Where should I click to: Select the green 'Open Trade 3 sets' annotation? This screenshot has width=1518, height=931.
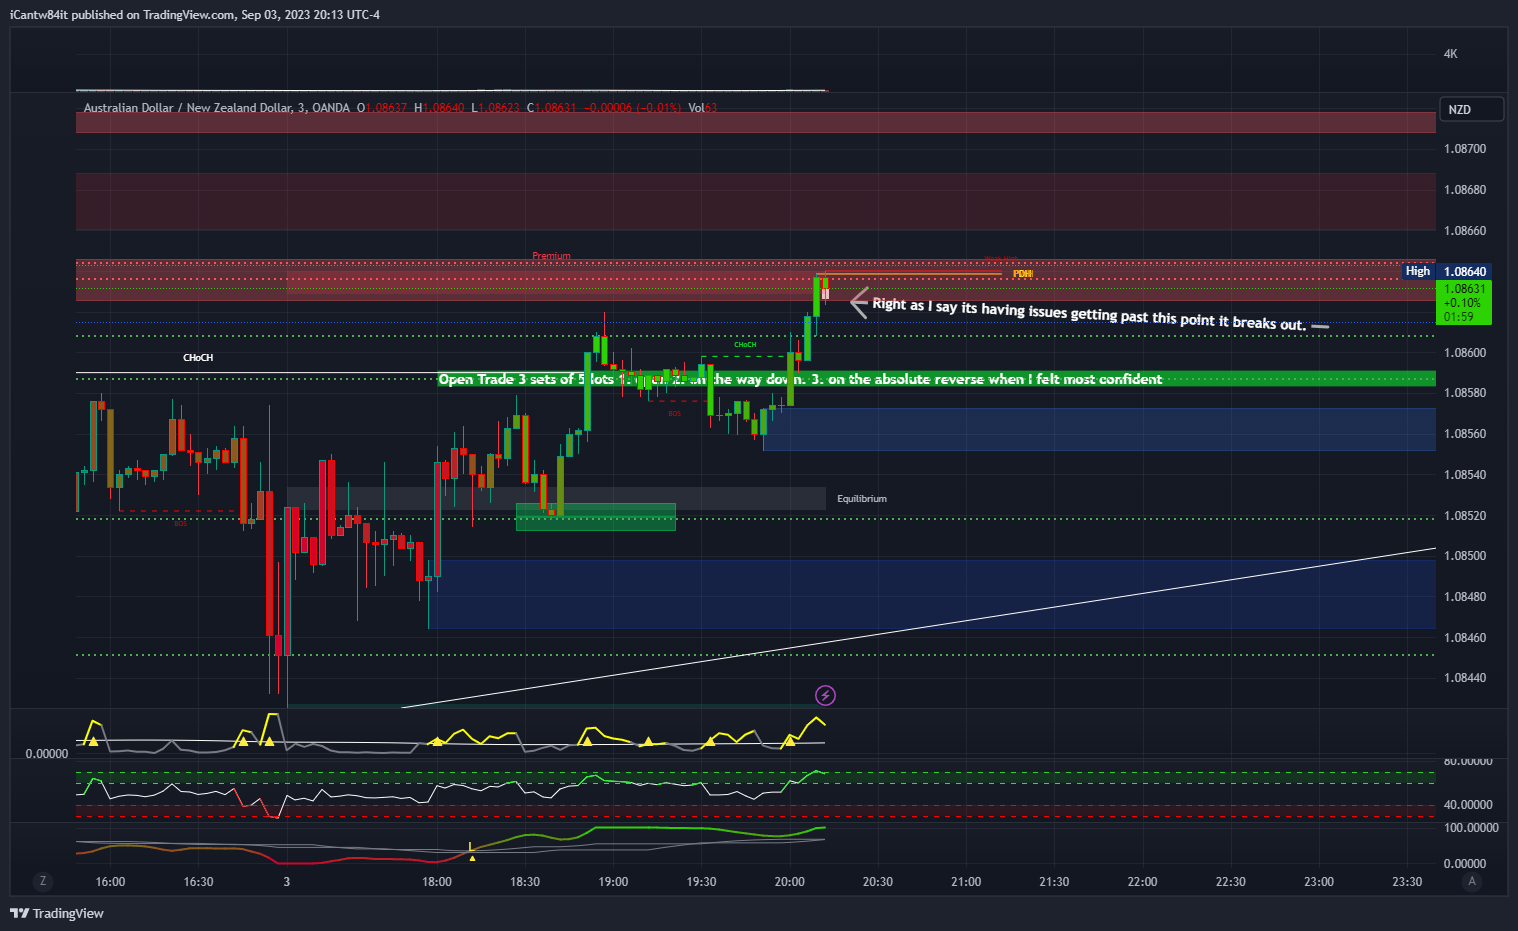[x=800, y=379]
